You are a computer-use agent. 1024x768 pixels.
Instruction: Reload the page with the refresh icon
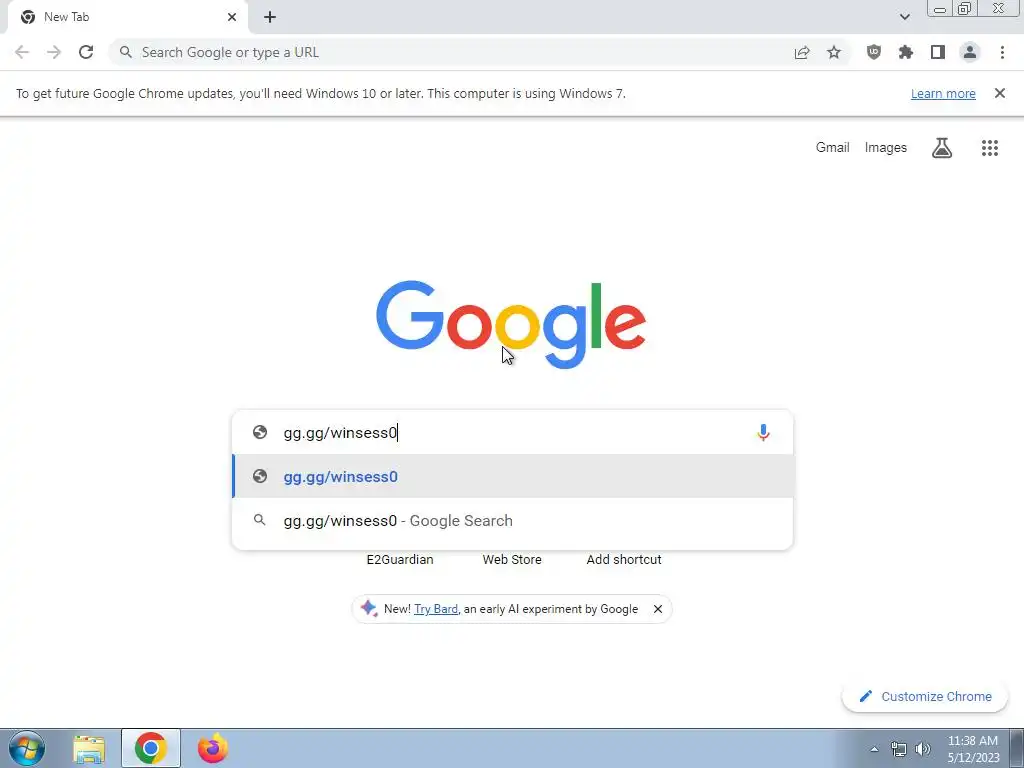coord(86,52)
